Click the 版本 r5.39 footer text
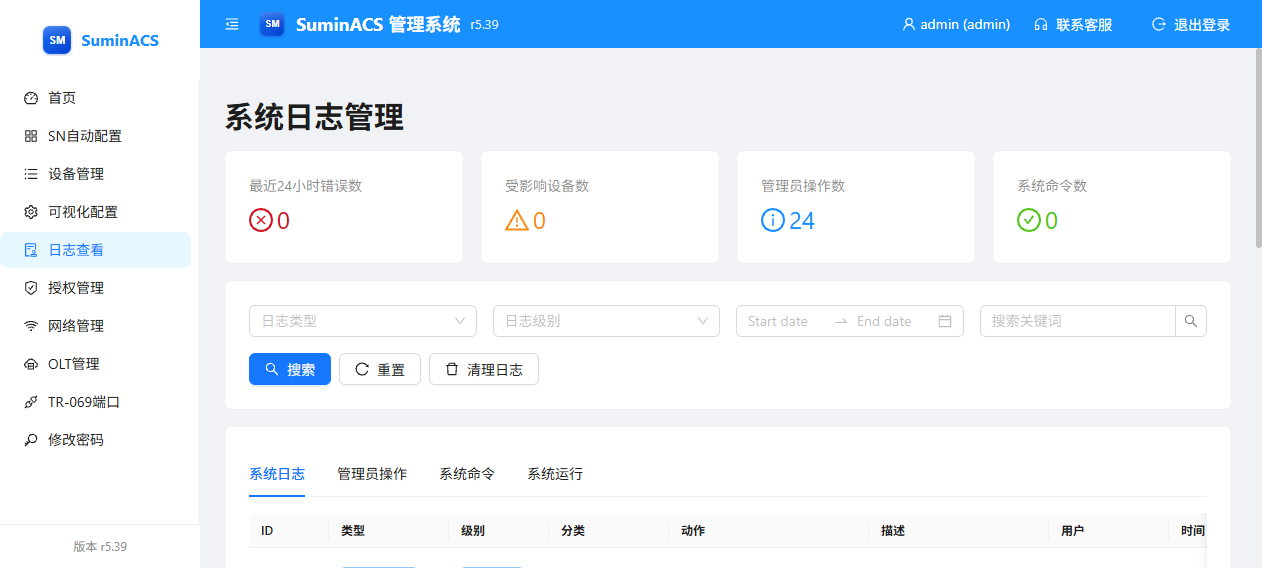 pyautogui.click(x=100, y=547)
